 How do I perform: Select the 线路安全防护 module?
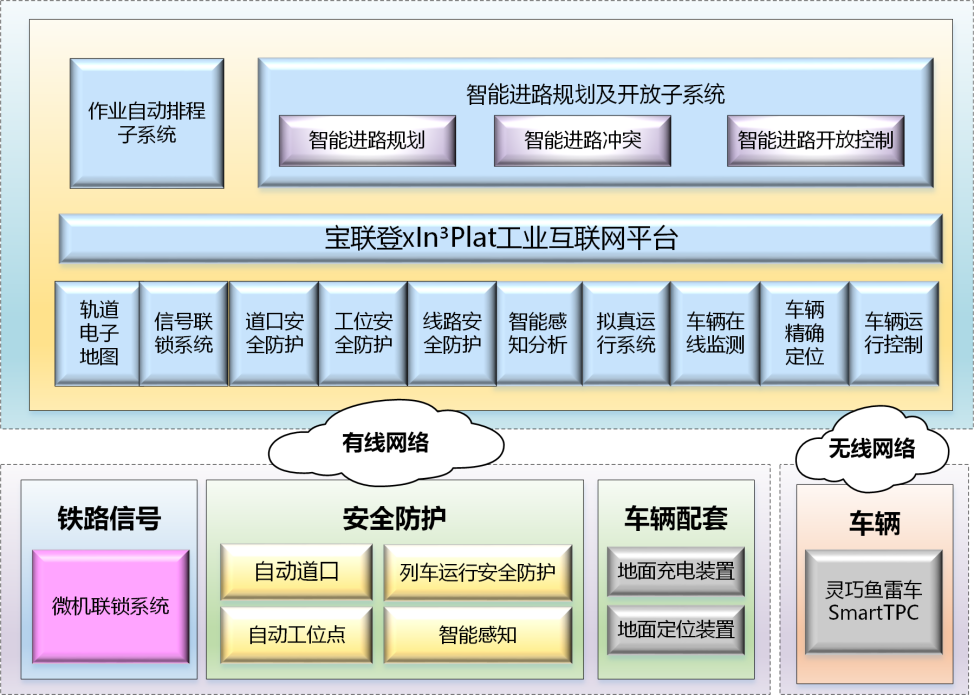(x=452, y=334)
